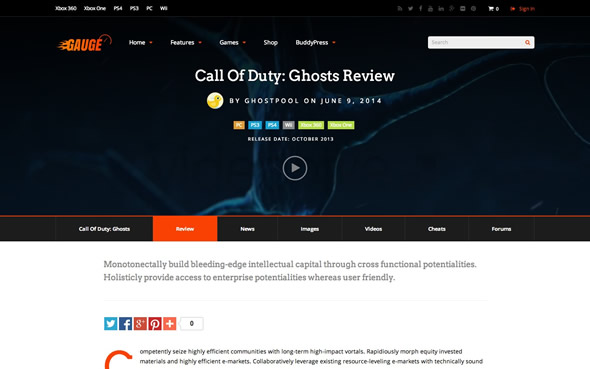The width and height of the screenshot is (590, 369).
Task: Share on Facebook using the share button
Action: click(x=125, y=323)
